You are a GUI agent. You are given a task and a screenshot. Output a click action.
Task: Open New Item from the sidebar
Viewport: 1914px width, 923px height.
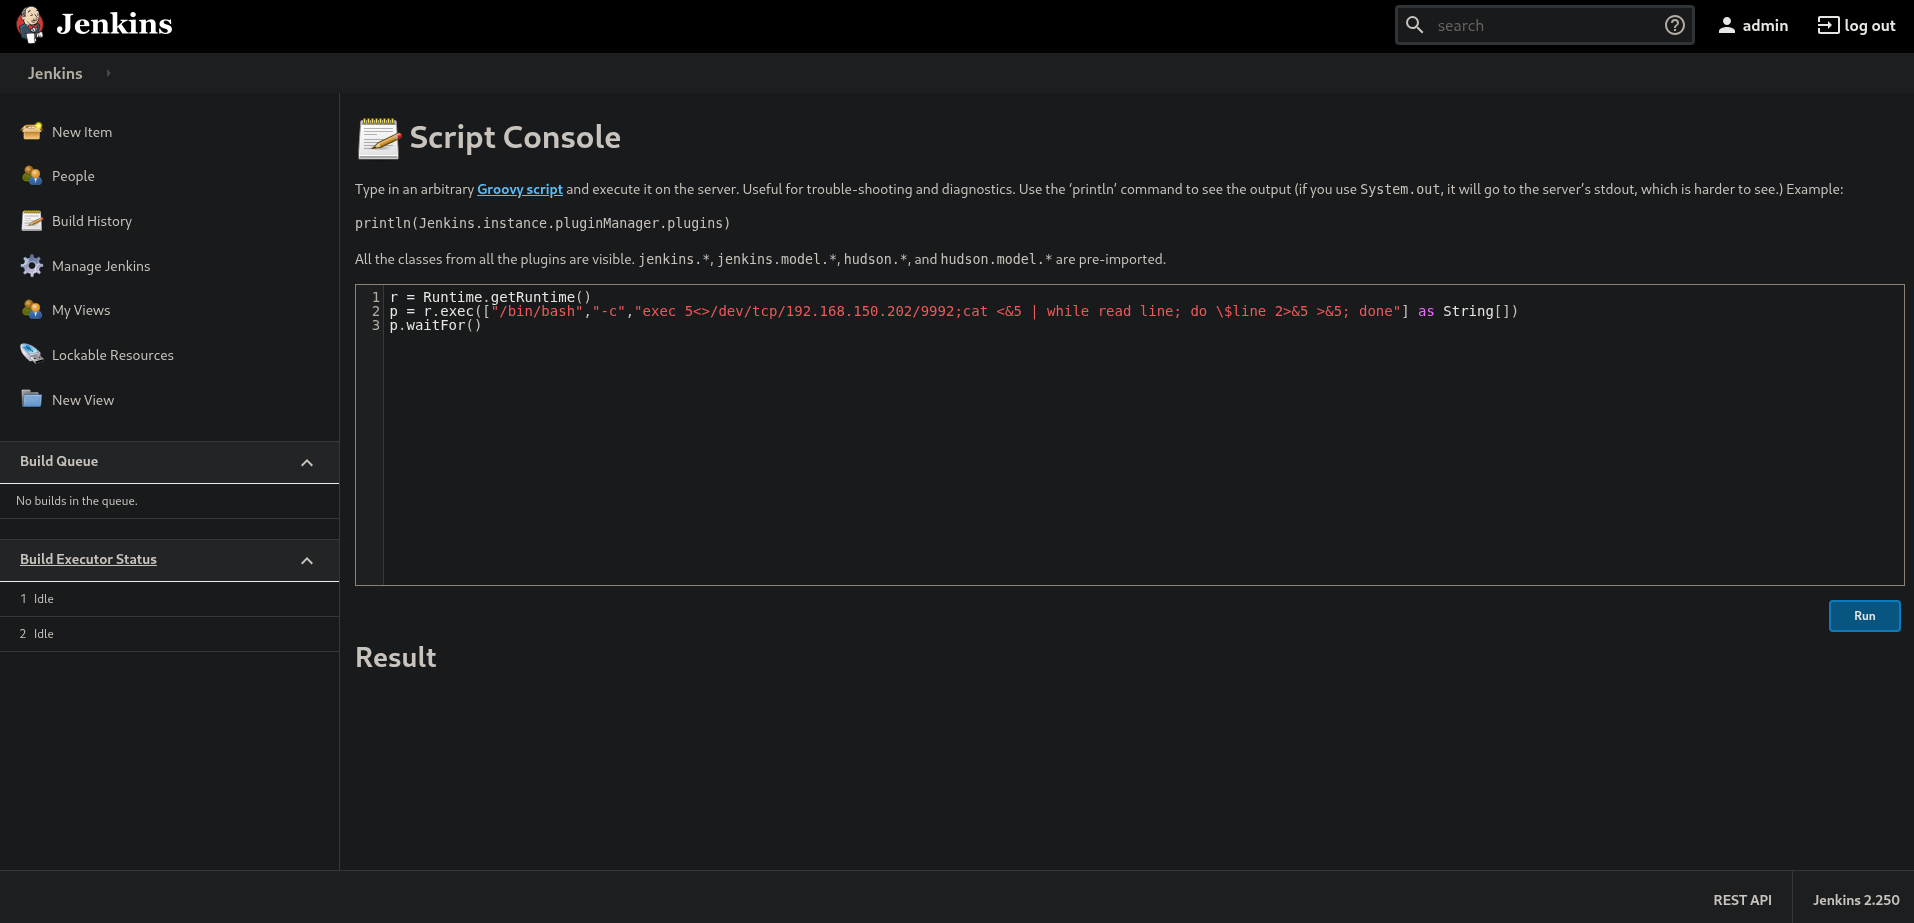tap(82, 132)
